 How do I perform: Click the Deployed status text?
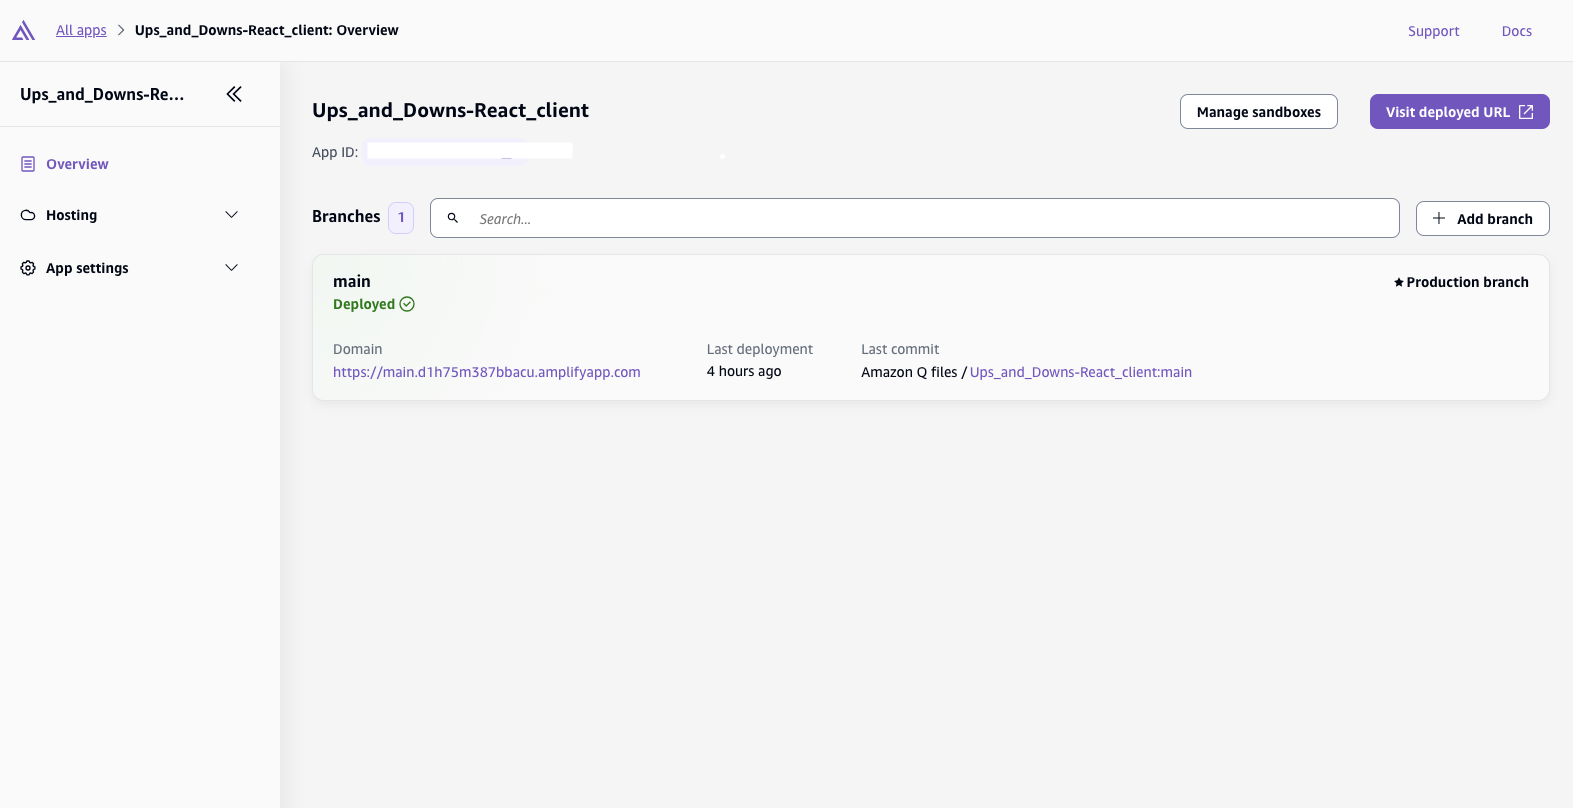(x=364, y=304)
